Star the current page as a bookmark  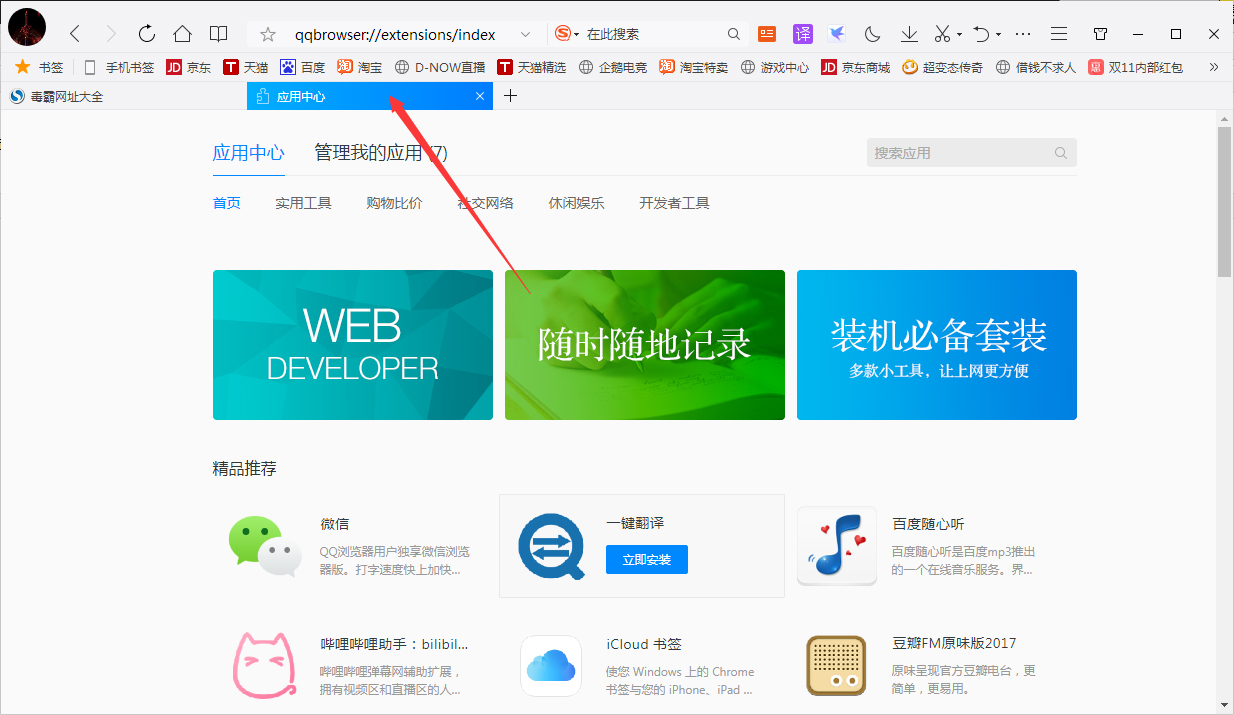(266, 33)
